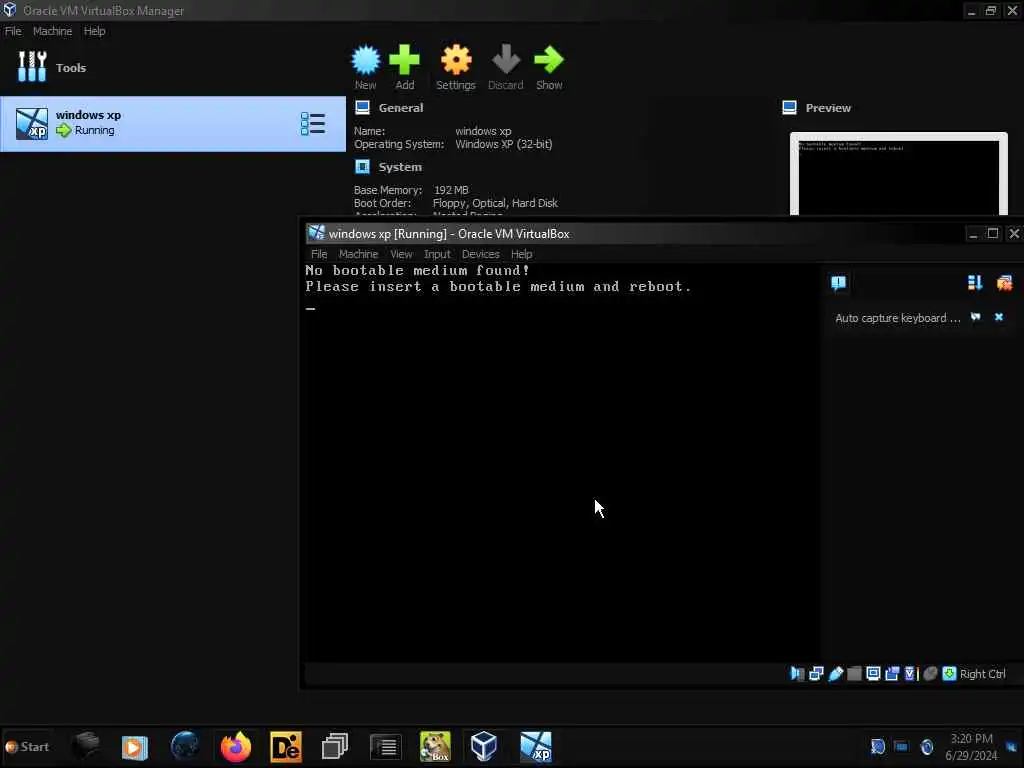The height and width of the screenshot is (768, 1024).
Task: Click the network status bar indicator
Action: pyautogui.click(x=816, y=673)
